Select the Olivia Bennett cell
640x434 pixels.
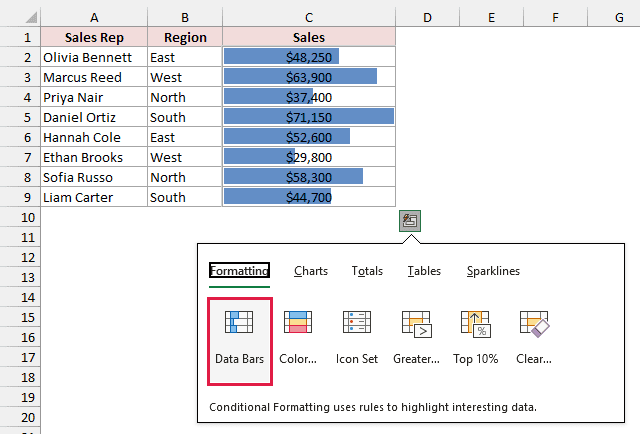94,57
